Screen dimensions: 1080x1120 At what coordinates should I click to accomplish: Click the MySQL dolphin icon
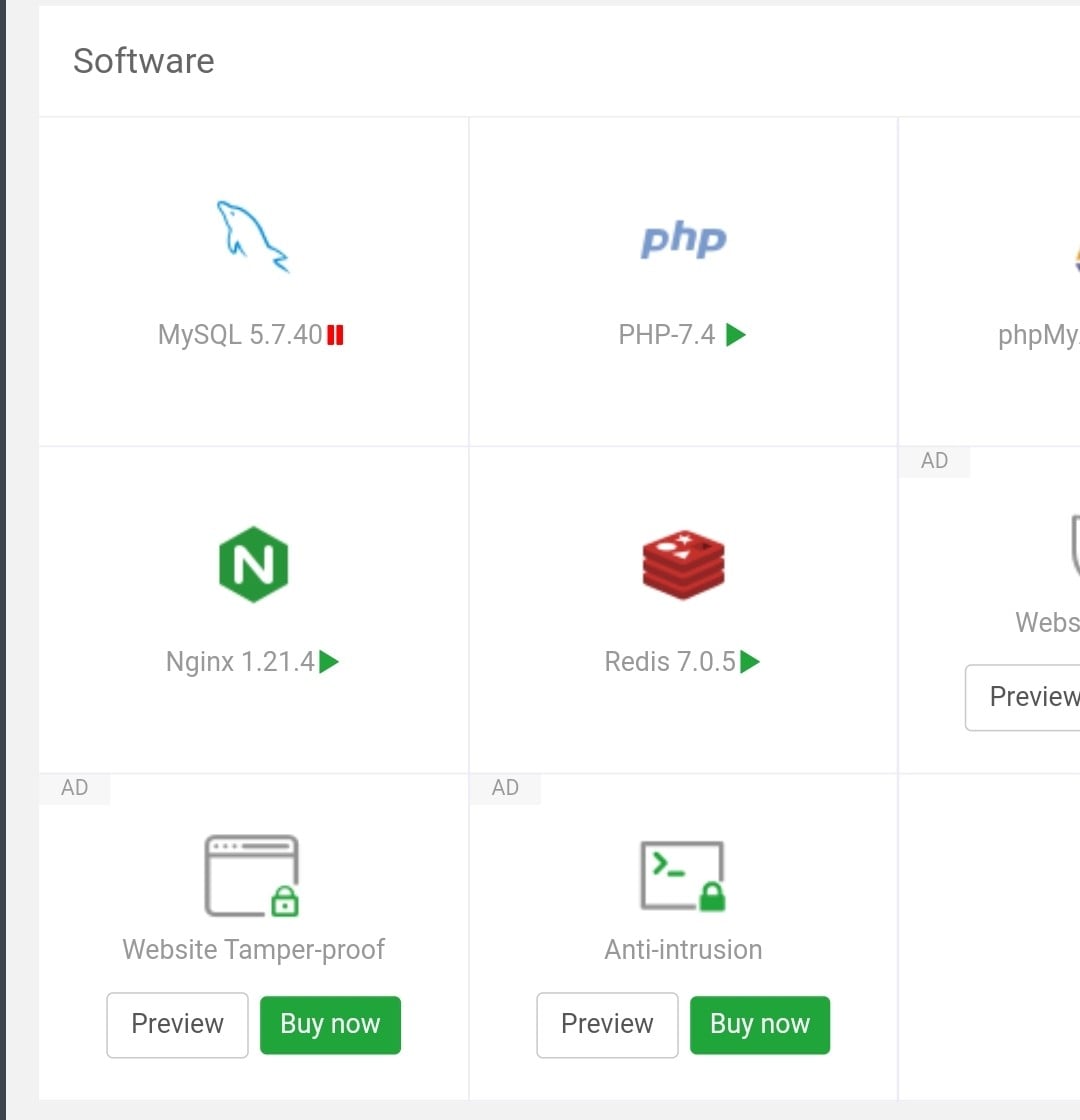(253, 237)
